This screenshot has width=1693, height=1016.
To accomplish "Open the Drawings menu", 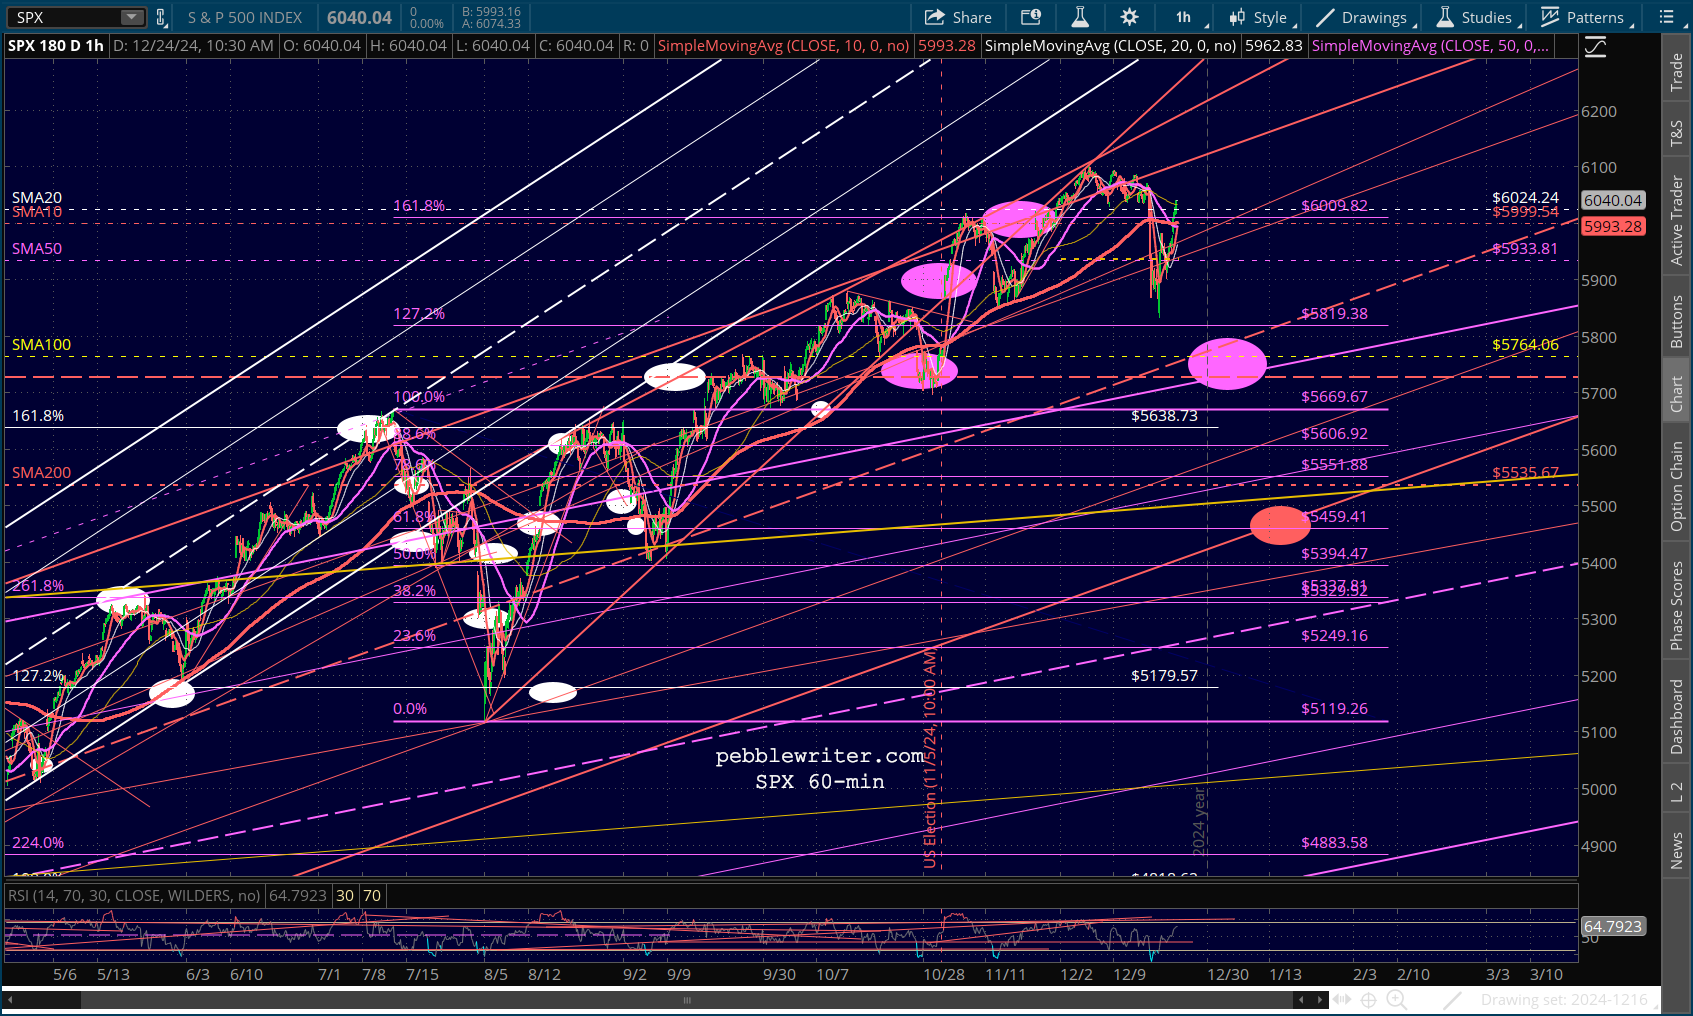I will [x=1366, y=17].
